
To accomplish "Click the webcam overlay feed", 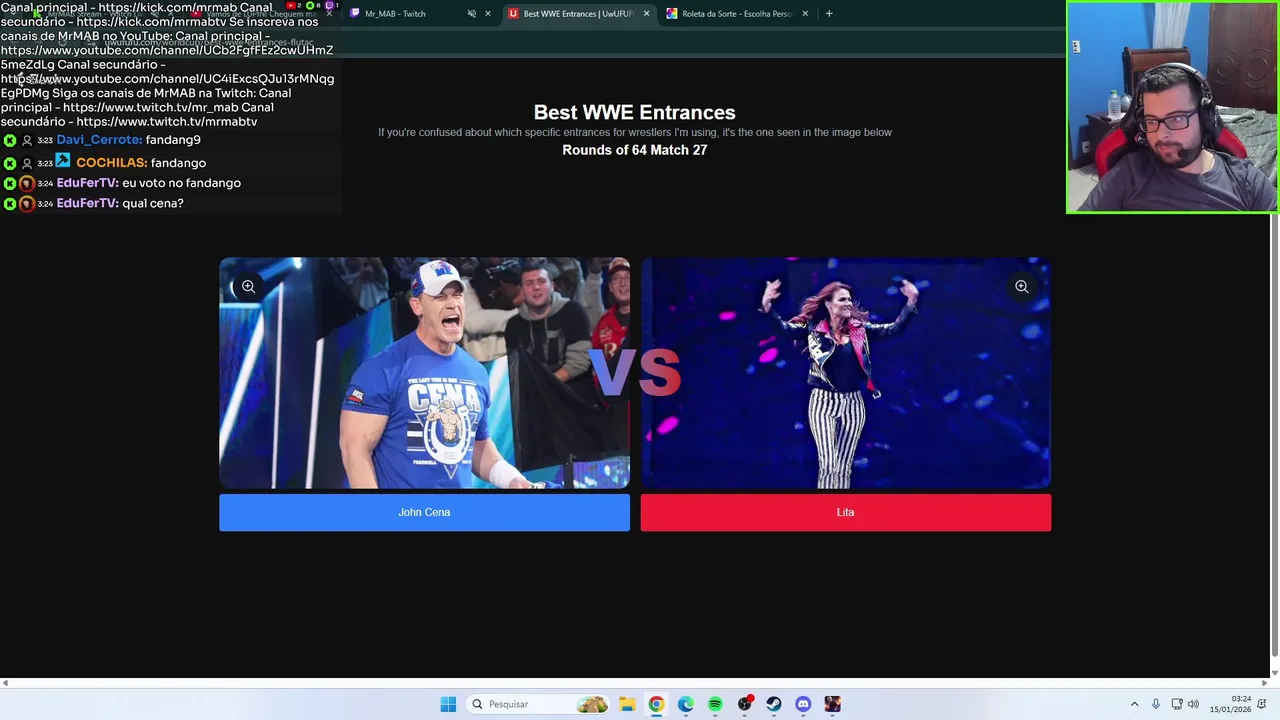I will [1172, 107].
